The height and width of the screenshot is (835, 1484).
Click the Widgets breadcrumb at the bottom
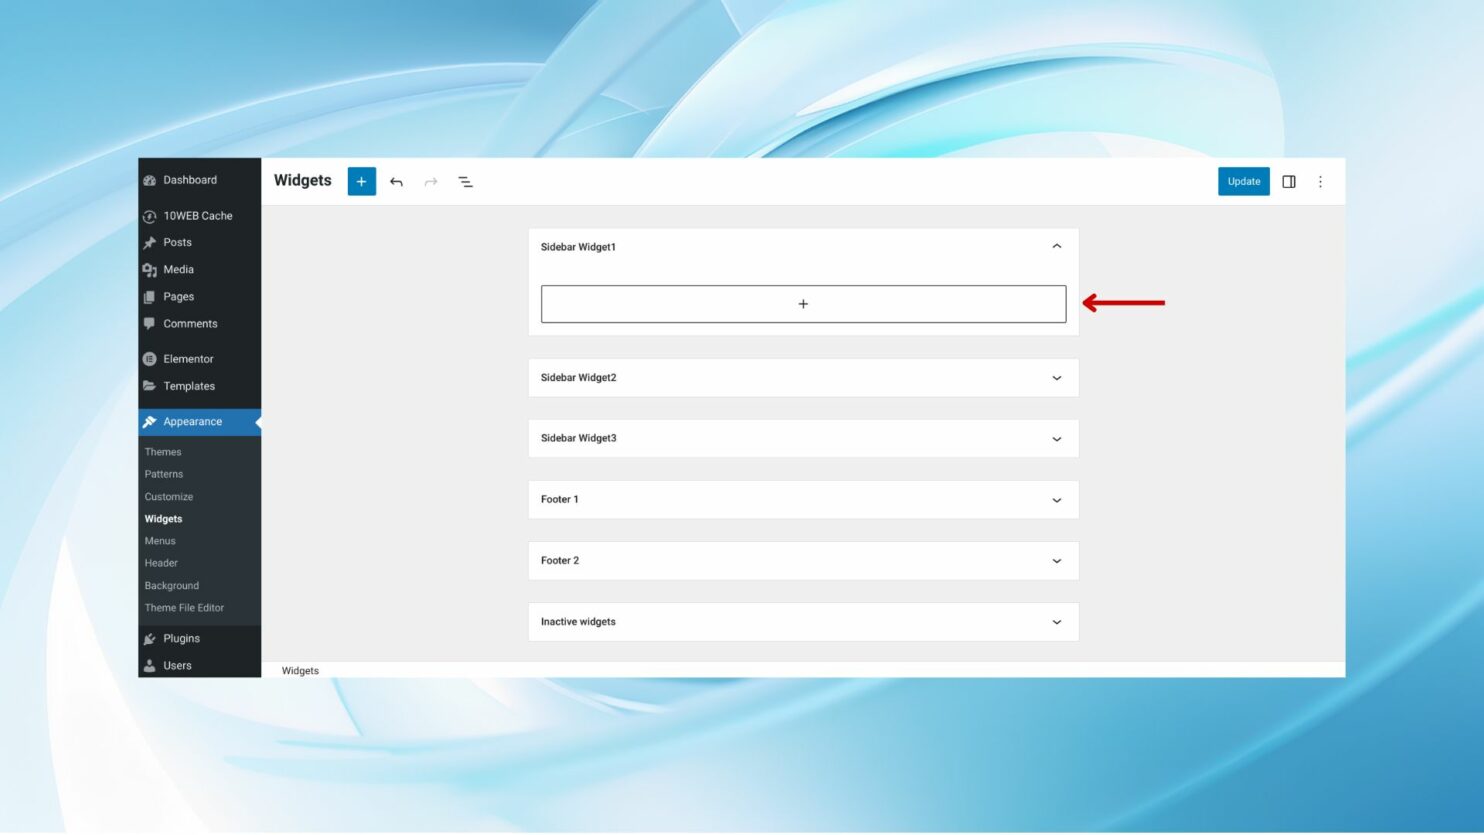pos(300,670)
